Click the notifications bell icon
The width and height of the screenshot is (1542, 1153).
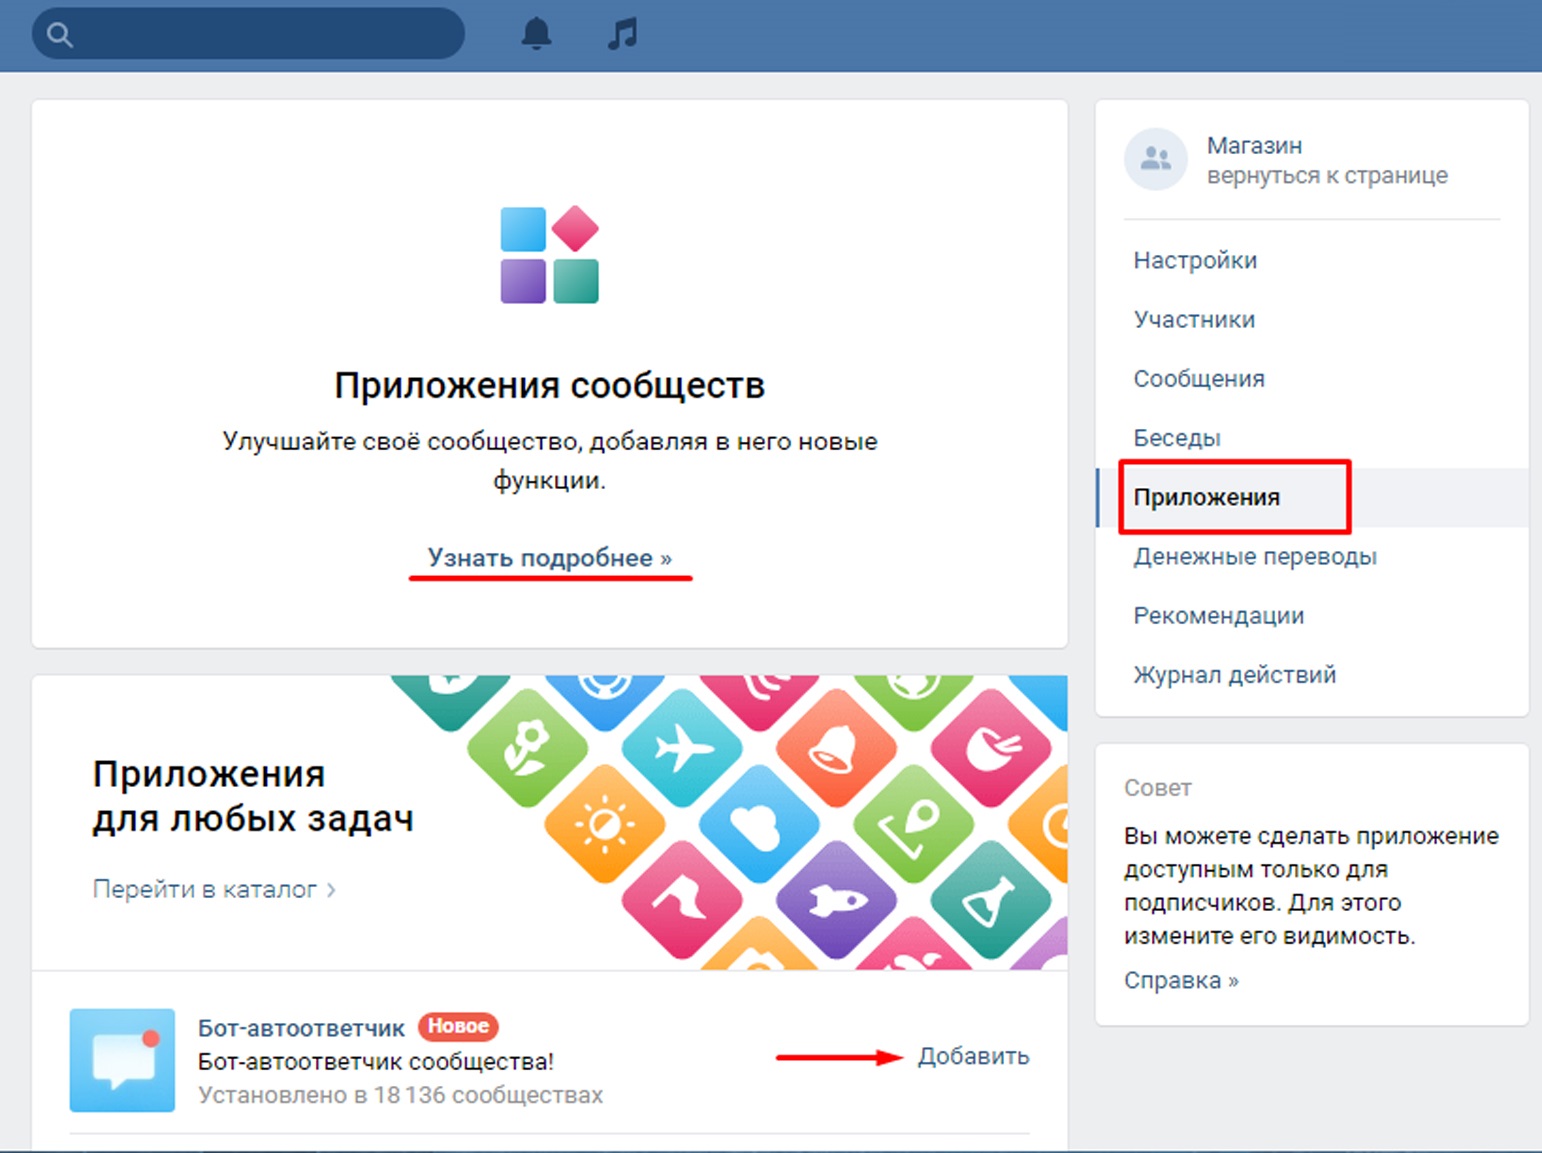pos(536,34)
